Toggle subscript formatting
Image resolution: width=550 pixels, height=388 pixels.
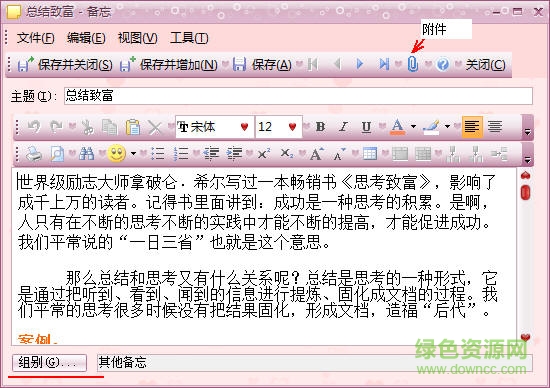[287, 154]
